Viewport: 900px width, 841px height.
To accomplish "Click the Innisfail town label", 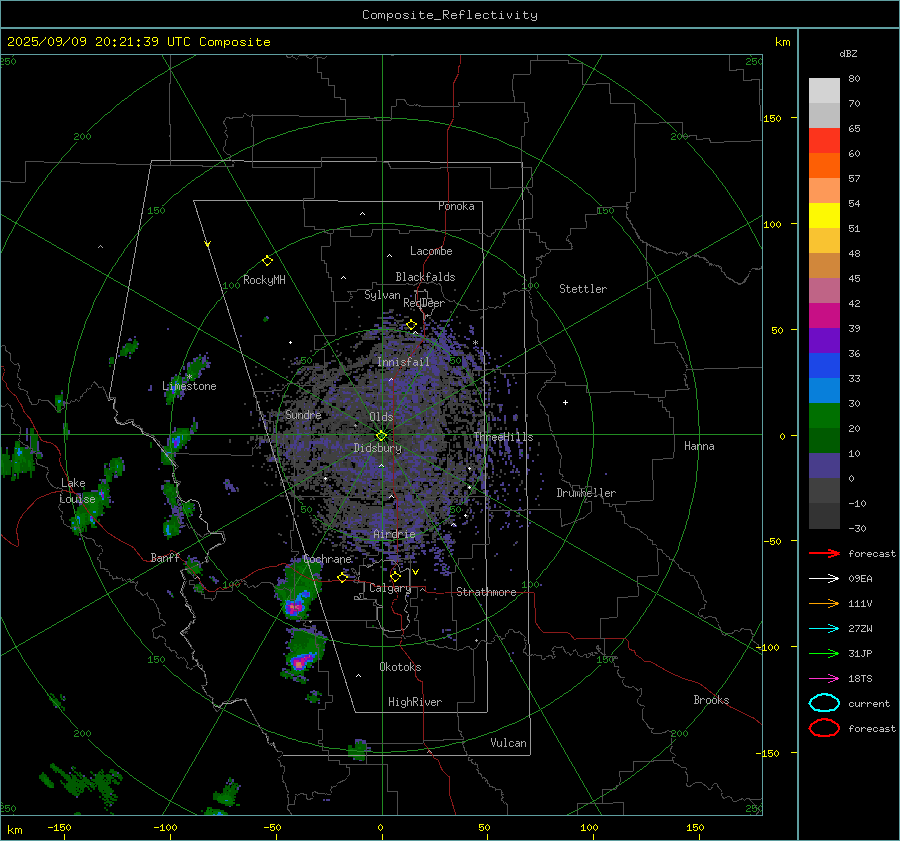I will 403,362.
